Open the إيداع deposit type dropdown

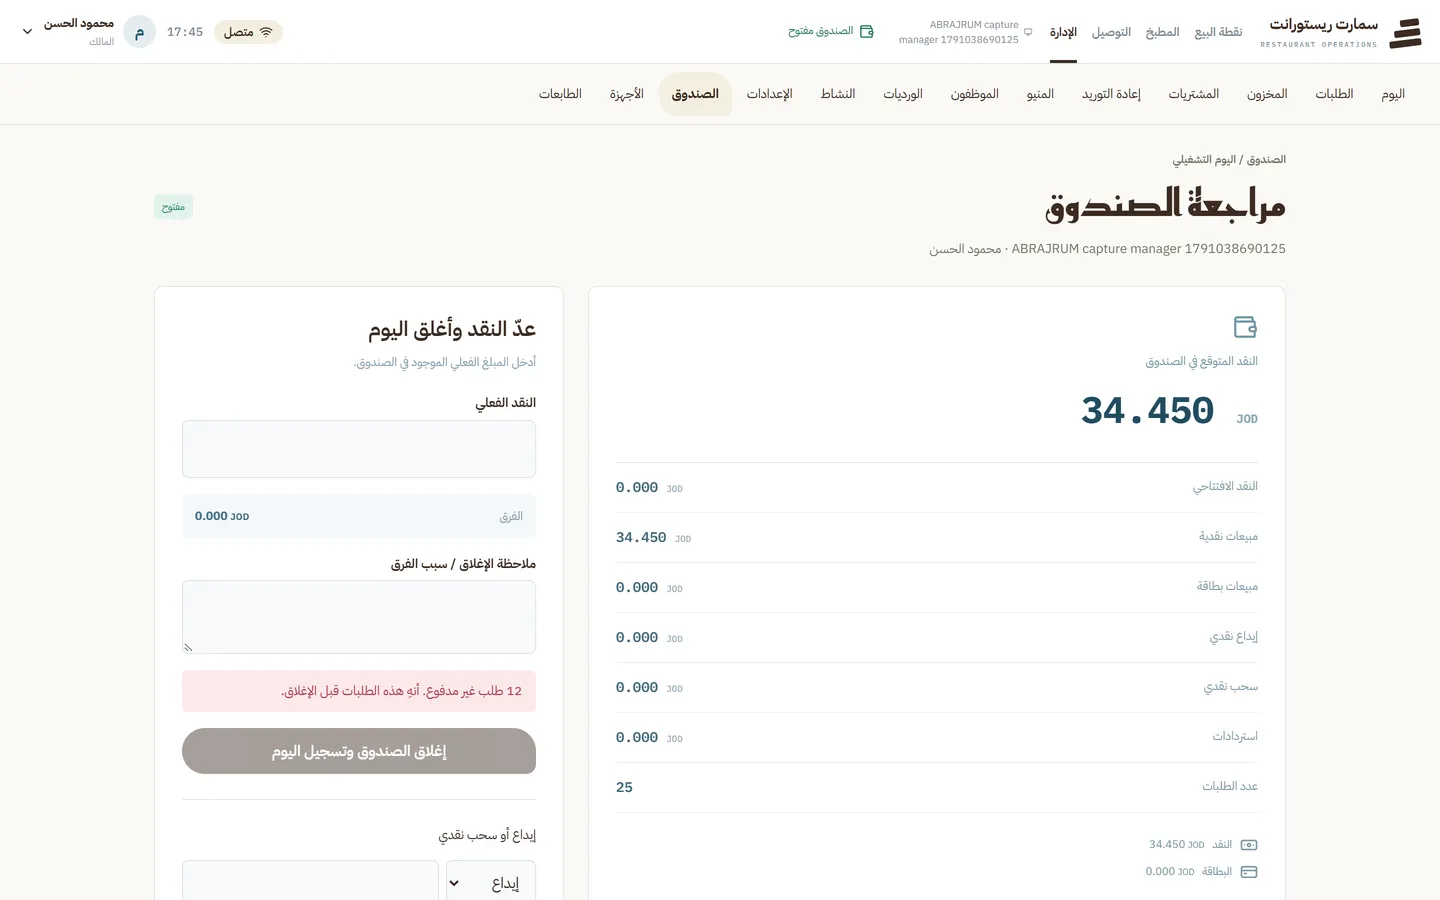pyautogui.click(x=491, y=883)
